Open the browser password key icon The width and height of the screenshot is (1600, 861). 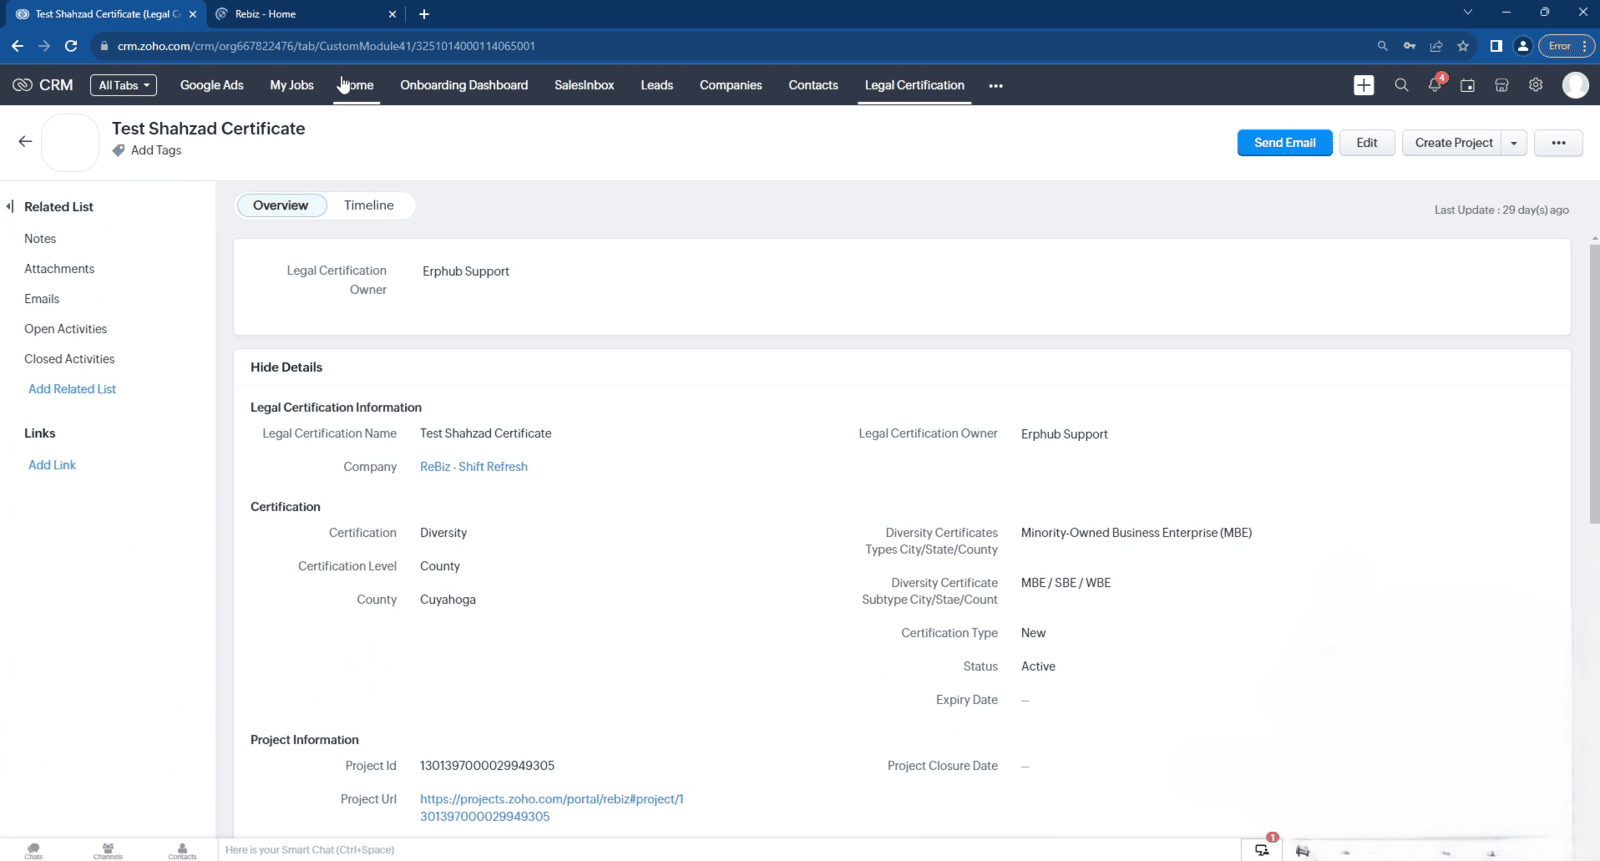coord(1409,46)
